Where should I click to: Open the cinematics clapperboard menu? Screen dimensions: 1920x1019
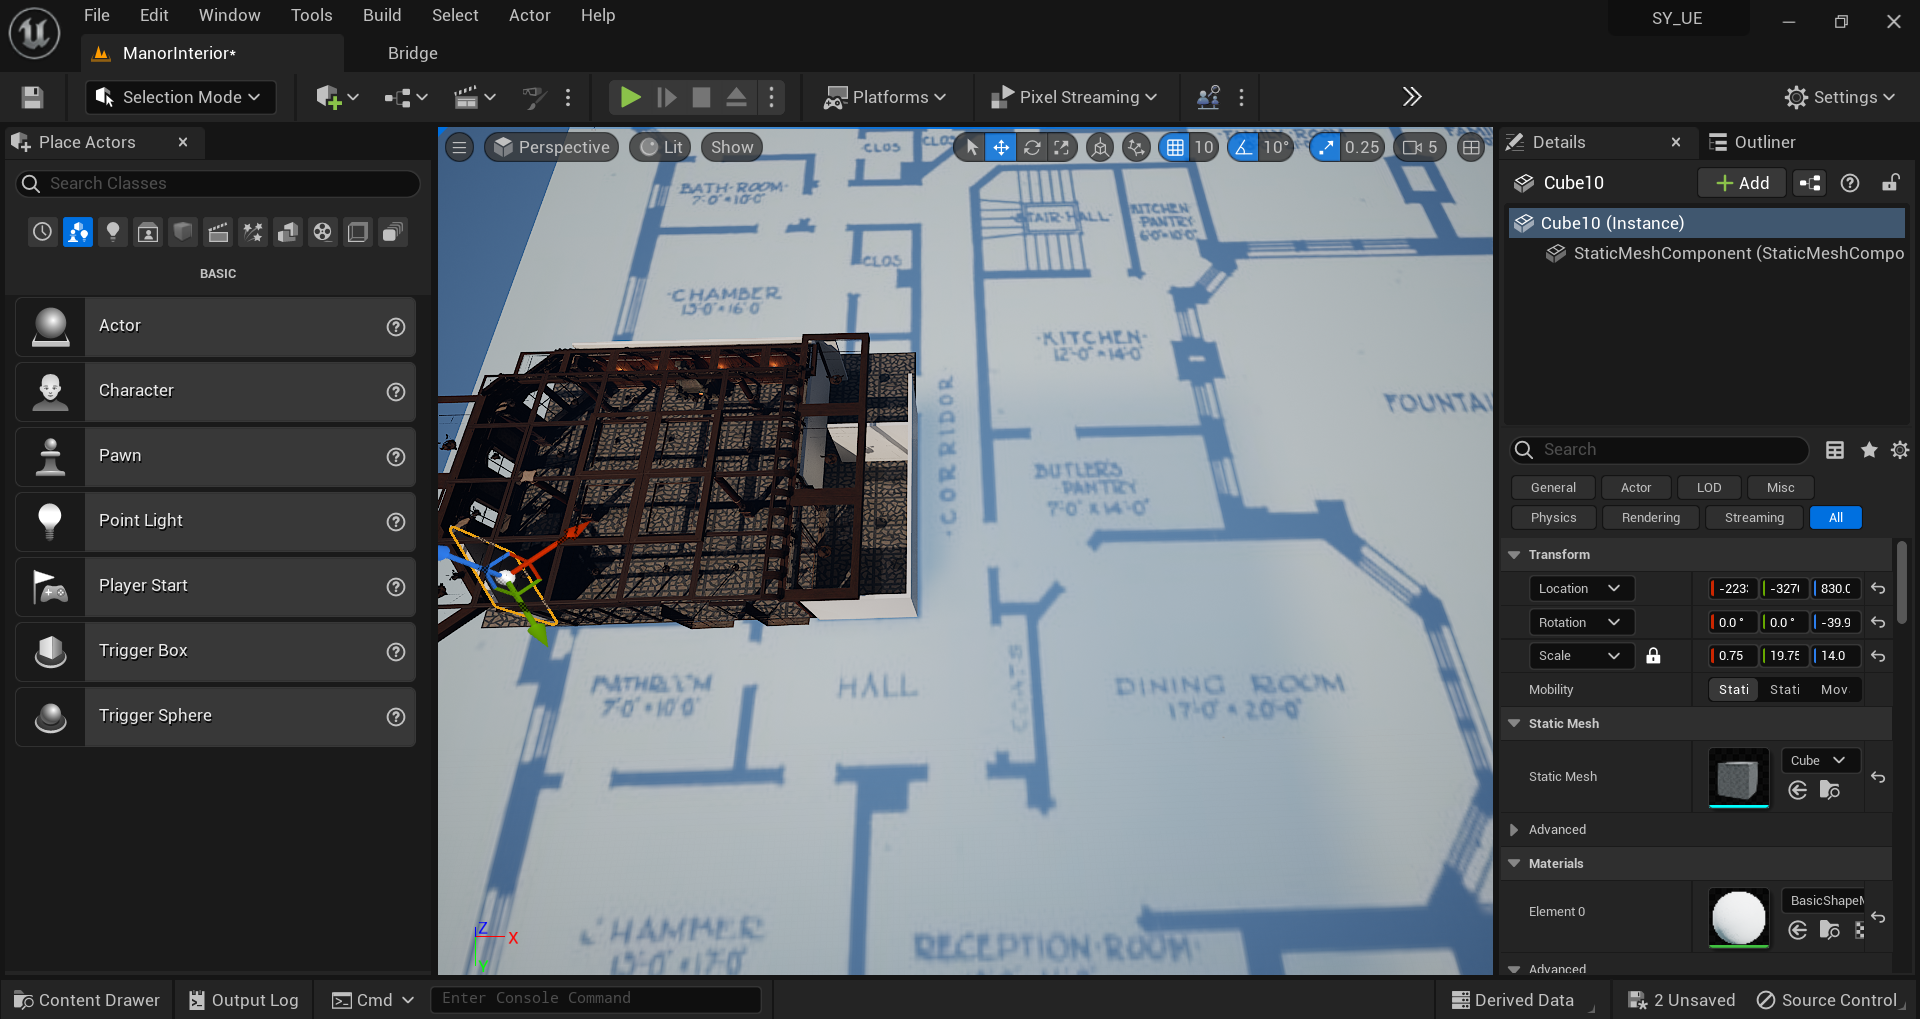474,97
